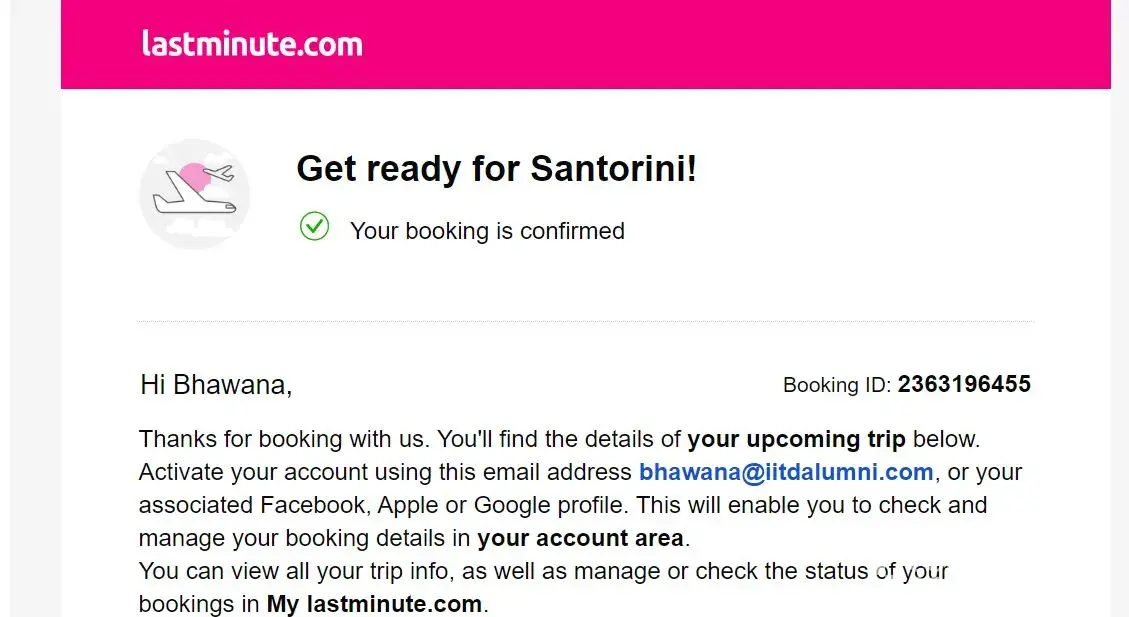The image size is (1129, 617).
Task: Click the "Hi Bhawana," greeting
Action: click(x=216, y=385)
